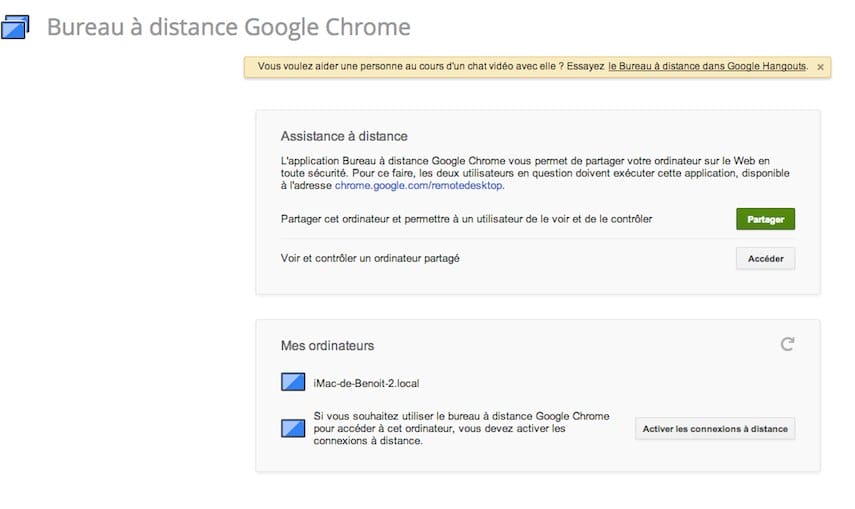
Task: Click the Bureau à distance Google Chrome title
Action: (x=228, y=27)
